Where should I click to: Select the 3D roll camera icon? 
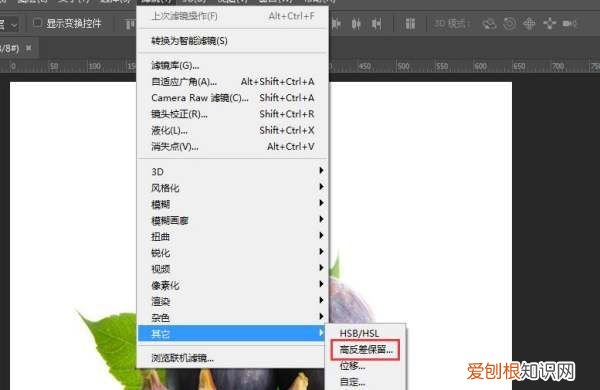(x=510, y=24)
